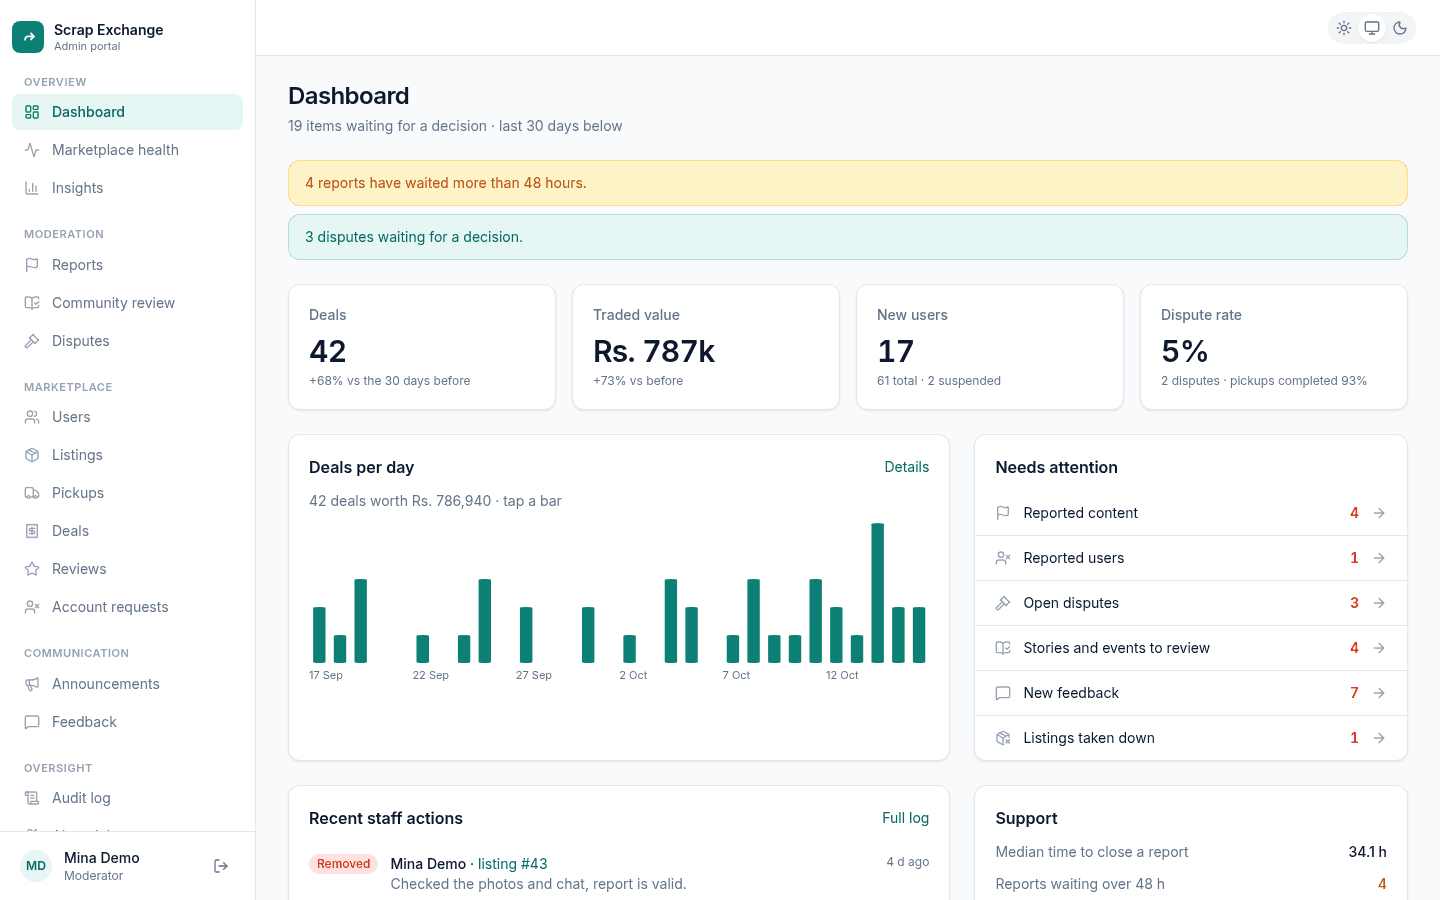Image resolution: width=1440 pixels, height=900 pixels.
Task: Open the Full log link
Action: coord(905,818)
